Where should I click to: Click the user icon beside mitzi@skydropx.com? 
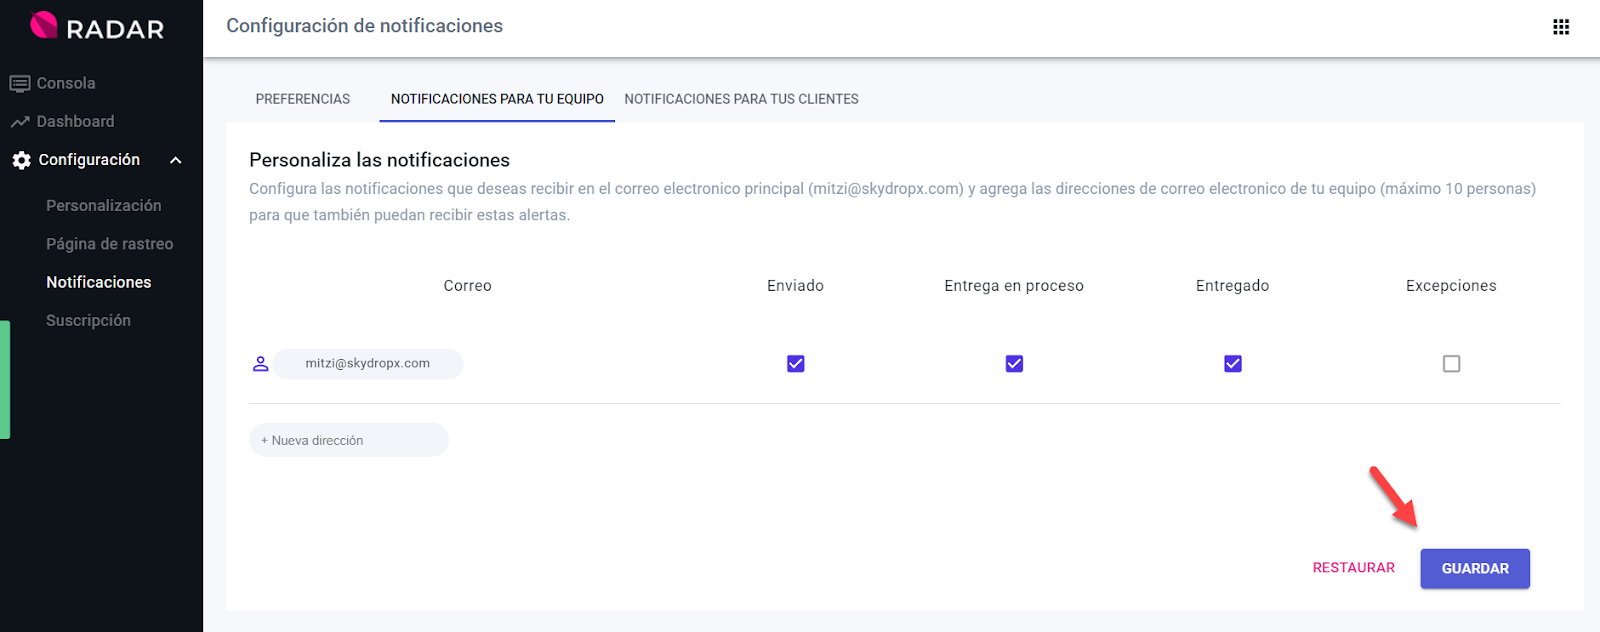tap(261, 364)
